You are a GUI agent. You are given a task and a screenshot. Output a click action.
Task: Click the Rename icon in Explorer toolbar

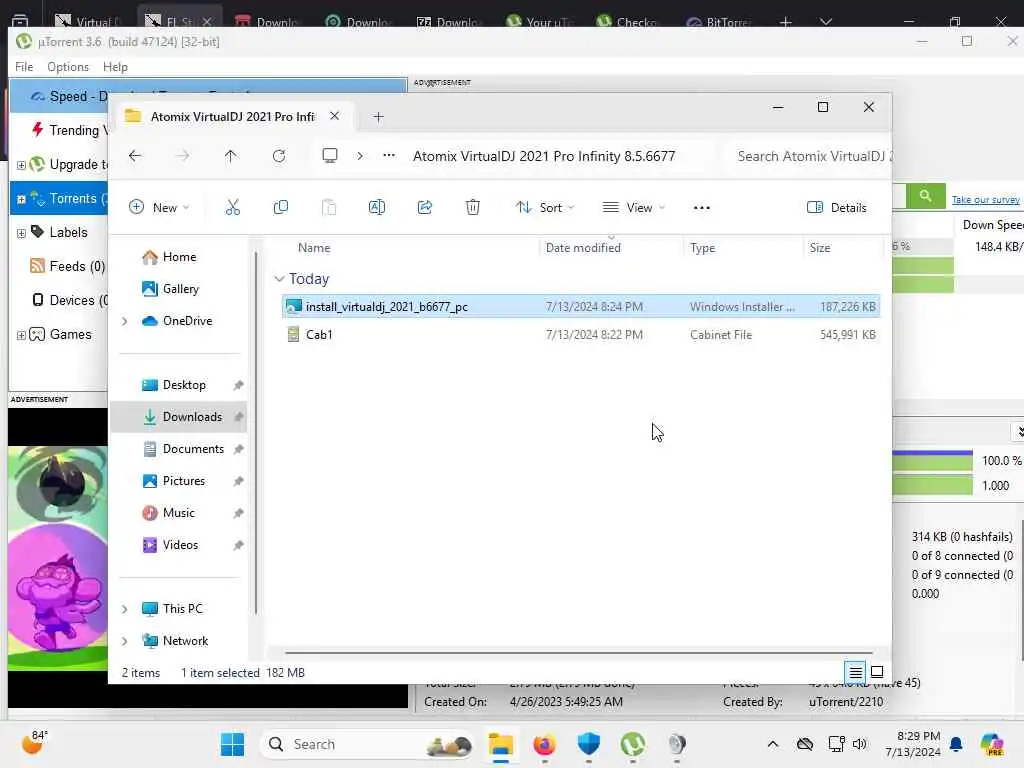click(377, 208)
